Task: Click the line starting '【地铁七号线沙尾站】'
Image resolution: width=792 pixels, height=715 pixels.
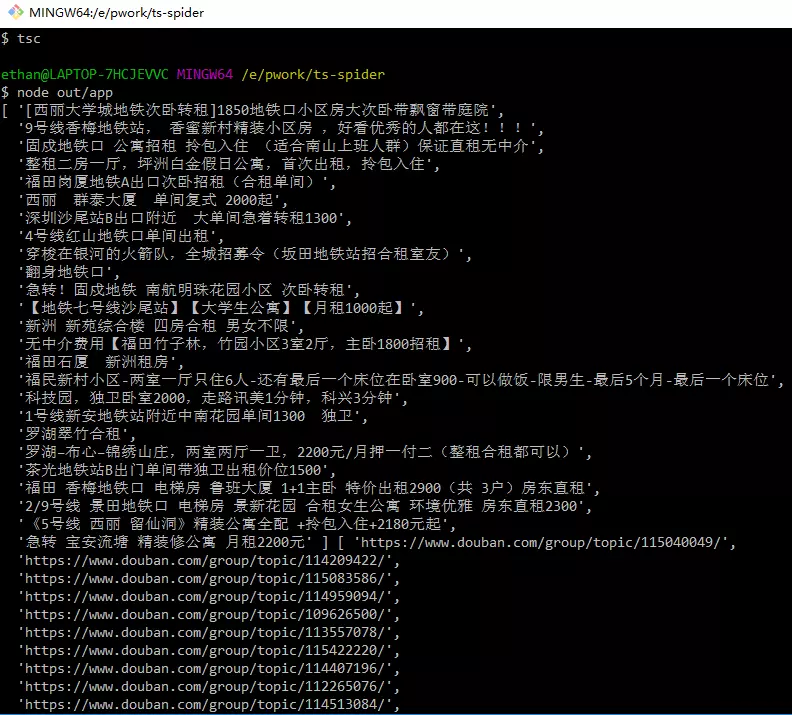Action: click(x=221, y=308)
